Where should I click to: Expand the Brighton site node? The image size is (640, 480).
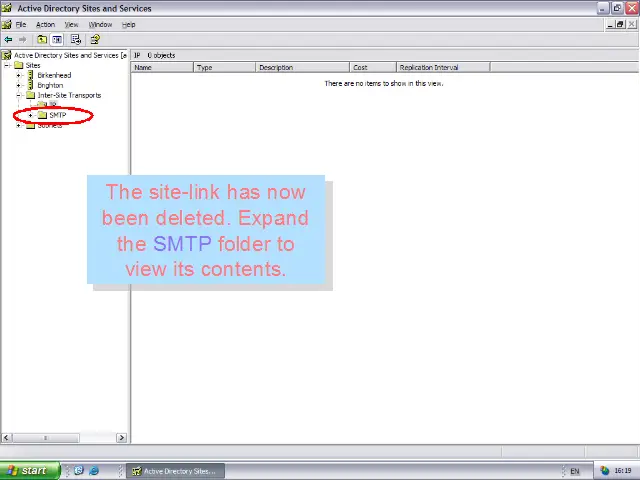tap(18, 85)
